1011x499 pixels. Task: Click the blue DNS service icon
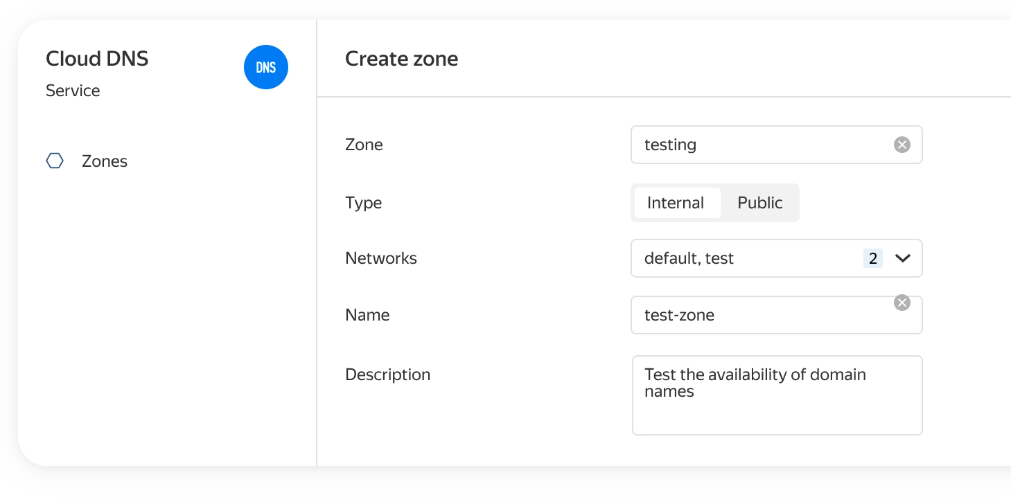point(266,67)
